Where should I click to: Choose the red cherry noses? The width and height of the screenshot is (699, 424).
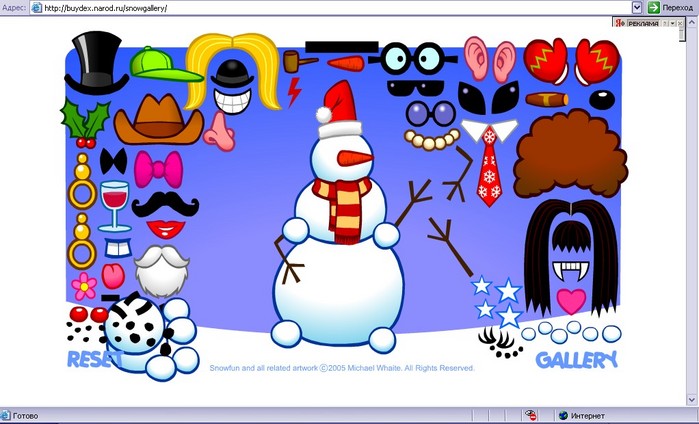89,314
